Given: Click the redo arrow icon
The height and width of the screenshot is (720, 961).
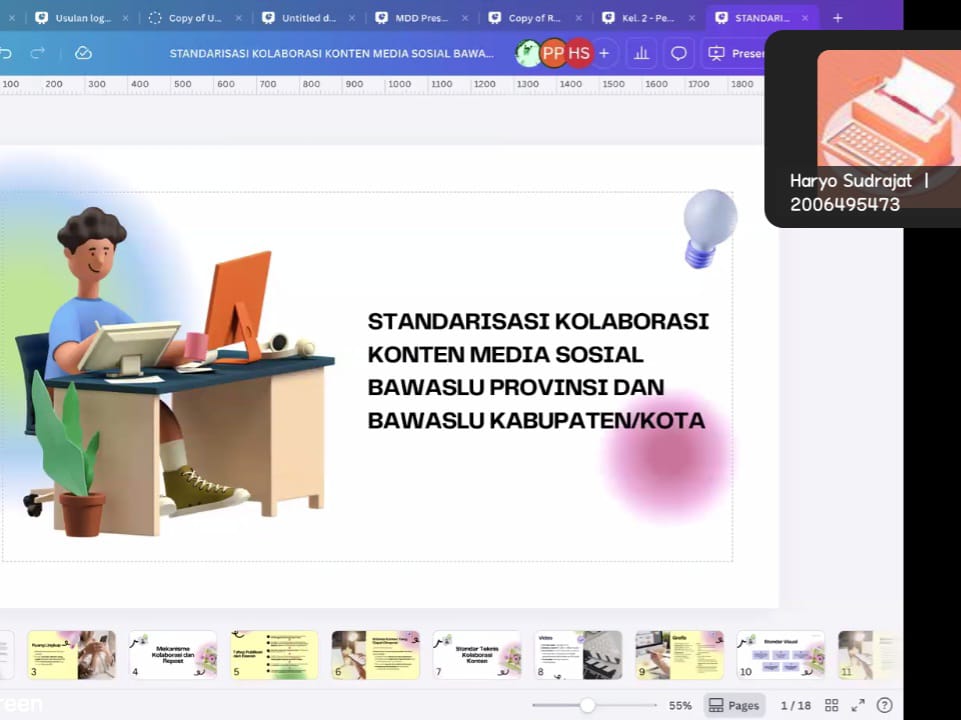Looking at the screenshot, I should (38, 53).
